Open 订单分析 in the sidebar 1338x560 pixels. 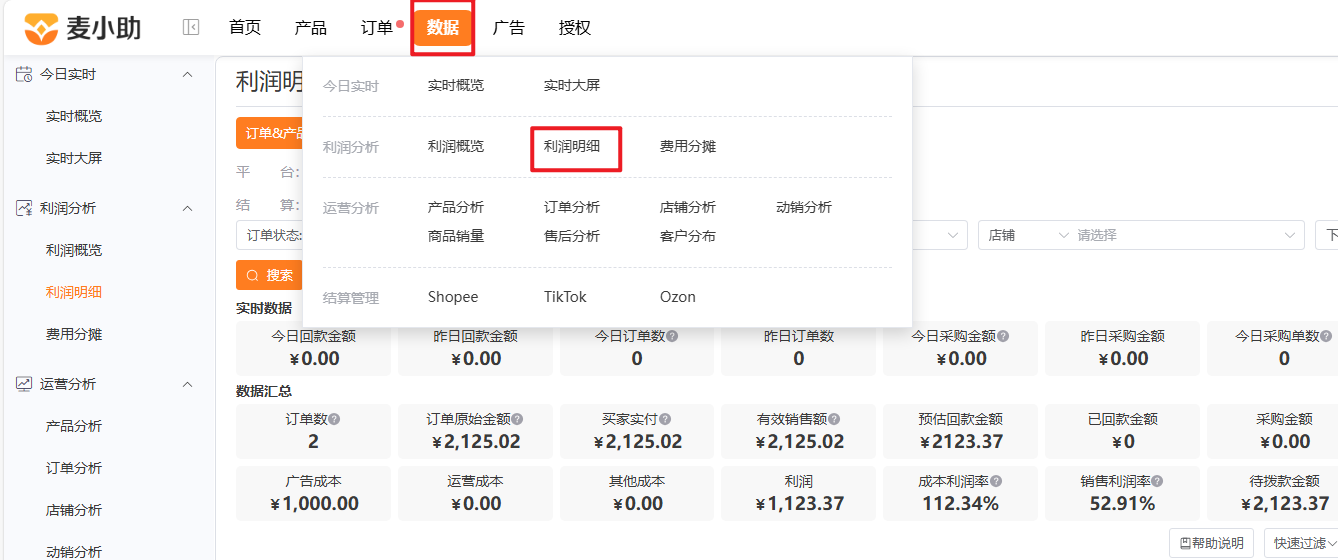coord(74,468)
